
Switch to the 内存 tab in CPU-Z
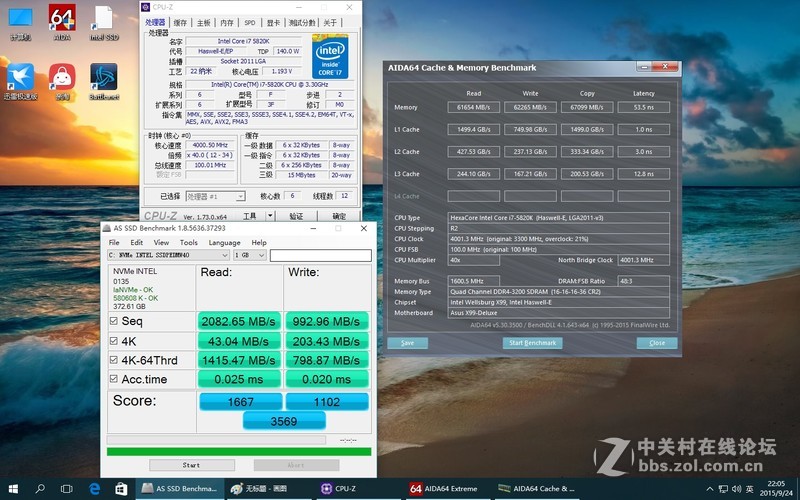coord(227,22)
